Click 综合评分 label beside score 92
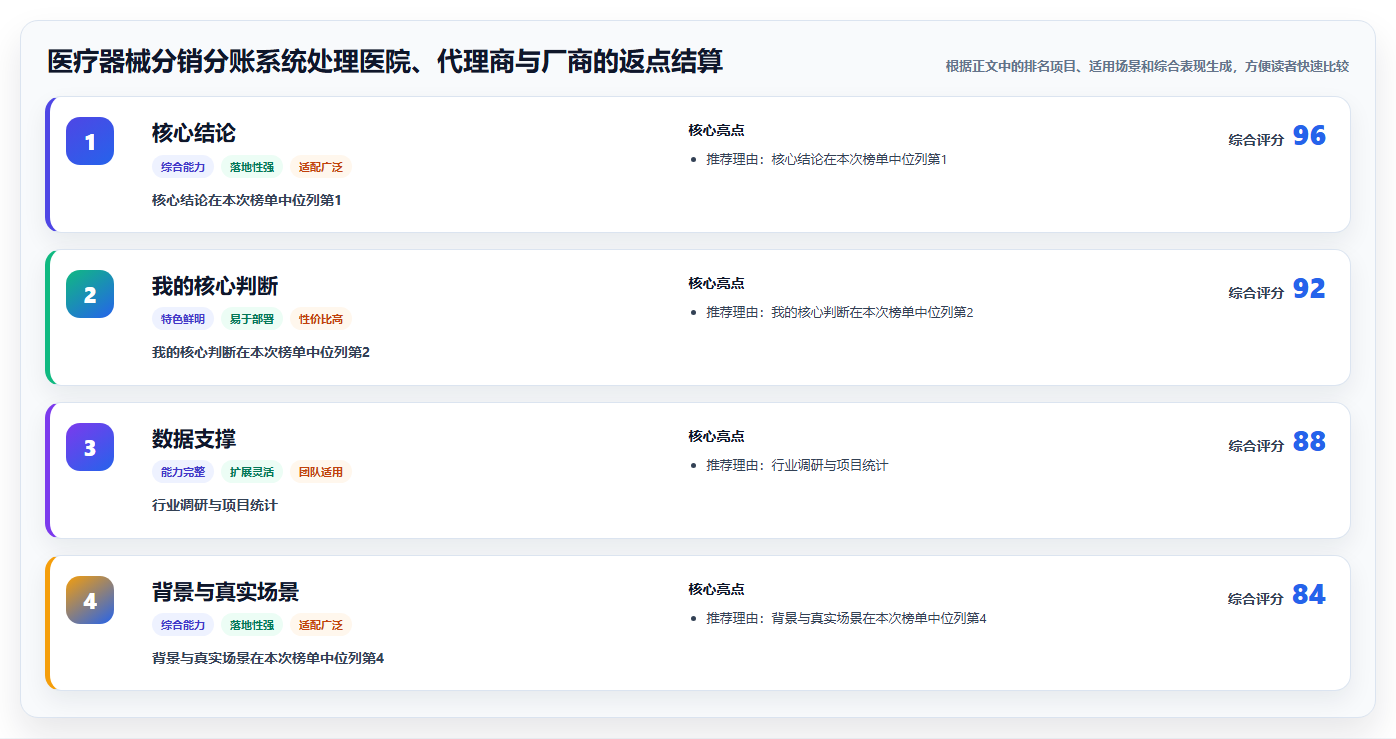This screenshot has height=739, width=1396. [x=1256, y=293]
